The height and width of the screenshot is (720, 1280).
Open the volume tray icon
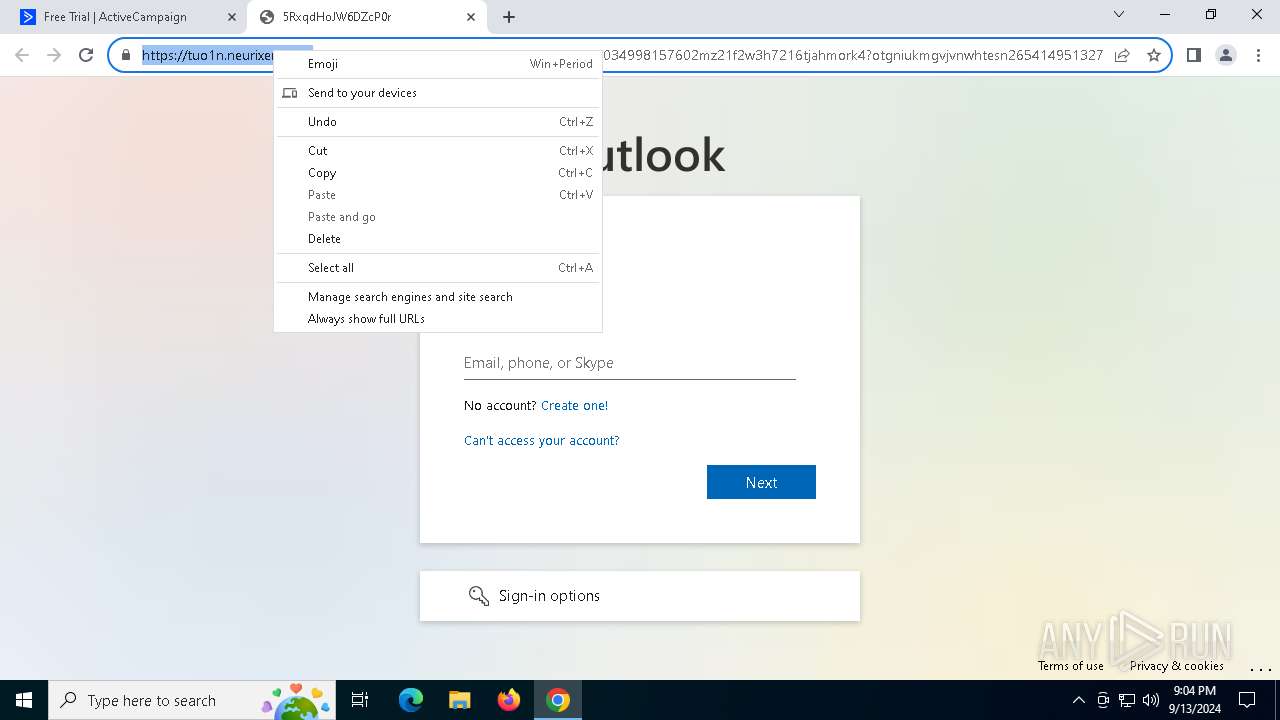[1151, 700]
